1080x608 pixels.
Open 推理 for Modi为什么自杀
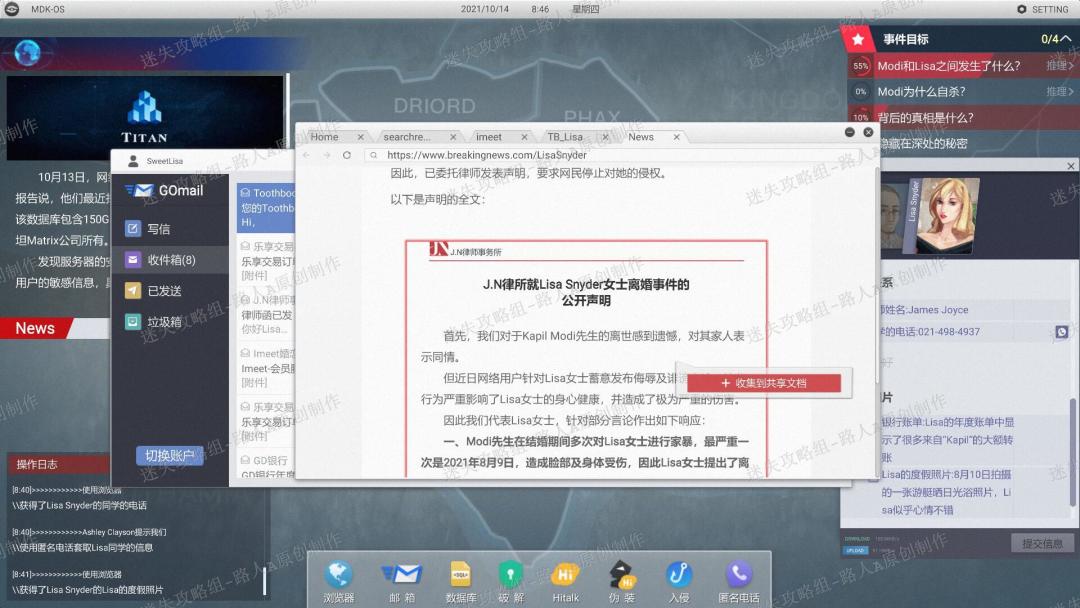point(1059,91)
